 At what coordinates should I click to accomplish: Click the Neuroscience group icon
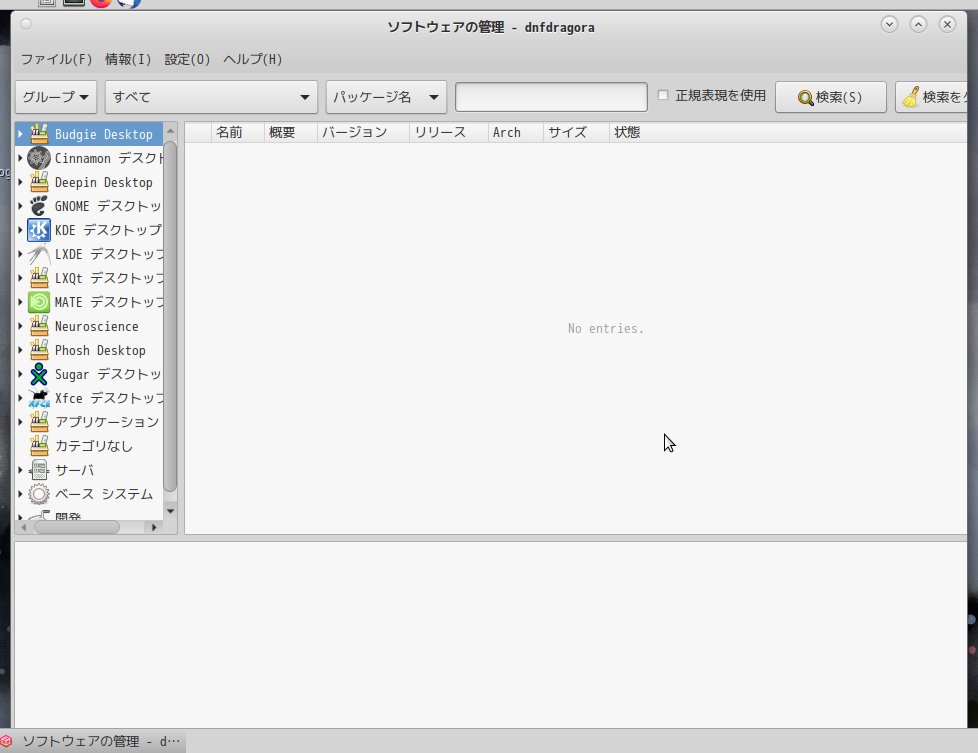click(39, 326)
